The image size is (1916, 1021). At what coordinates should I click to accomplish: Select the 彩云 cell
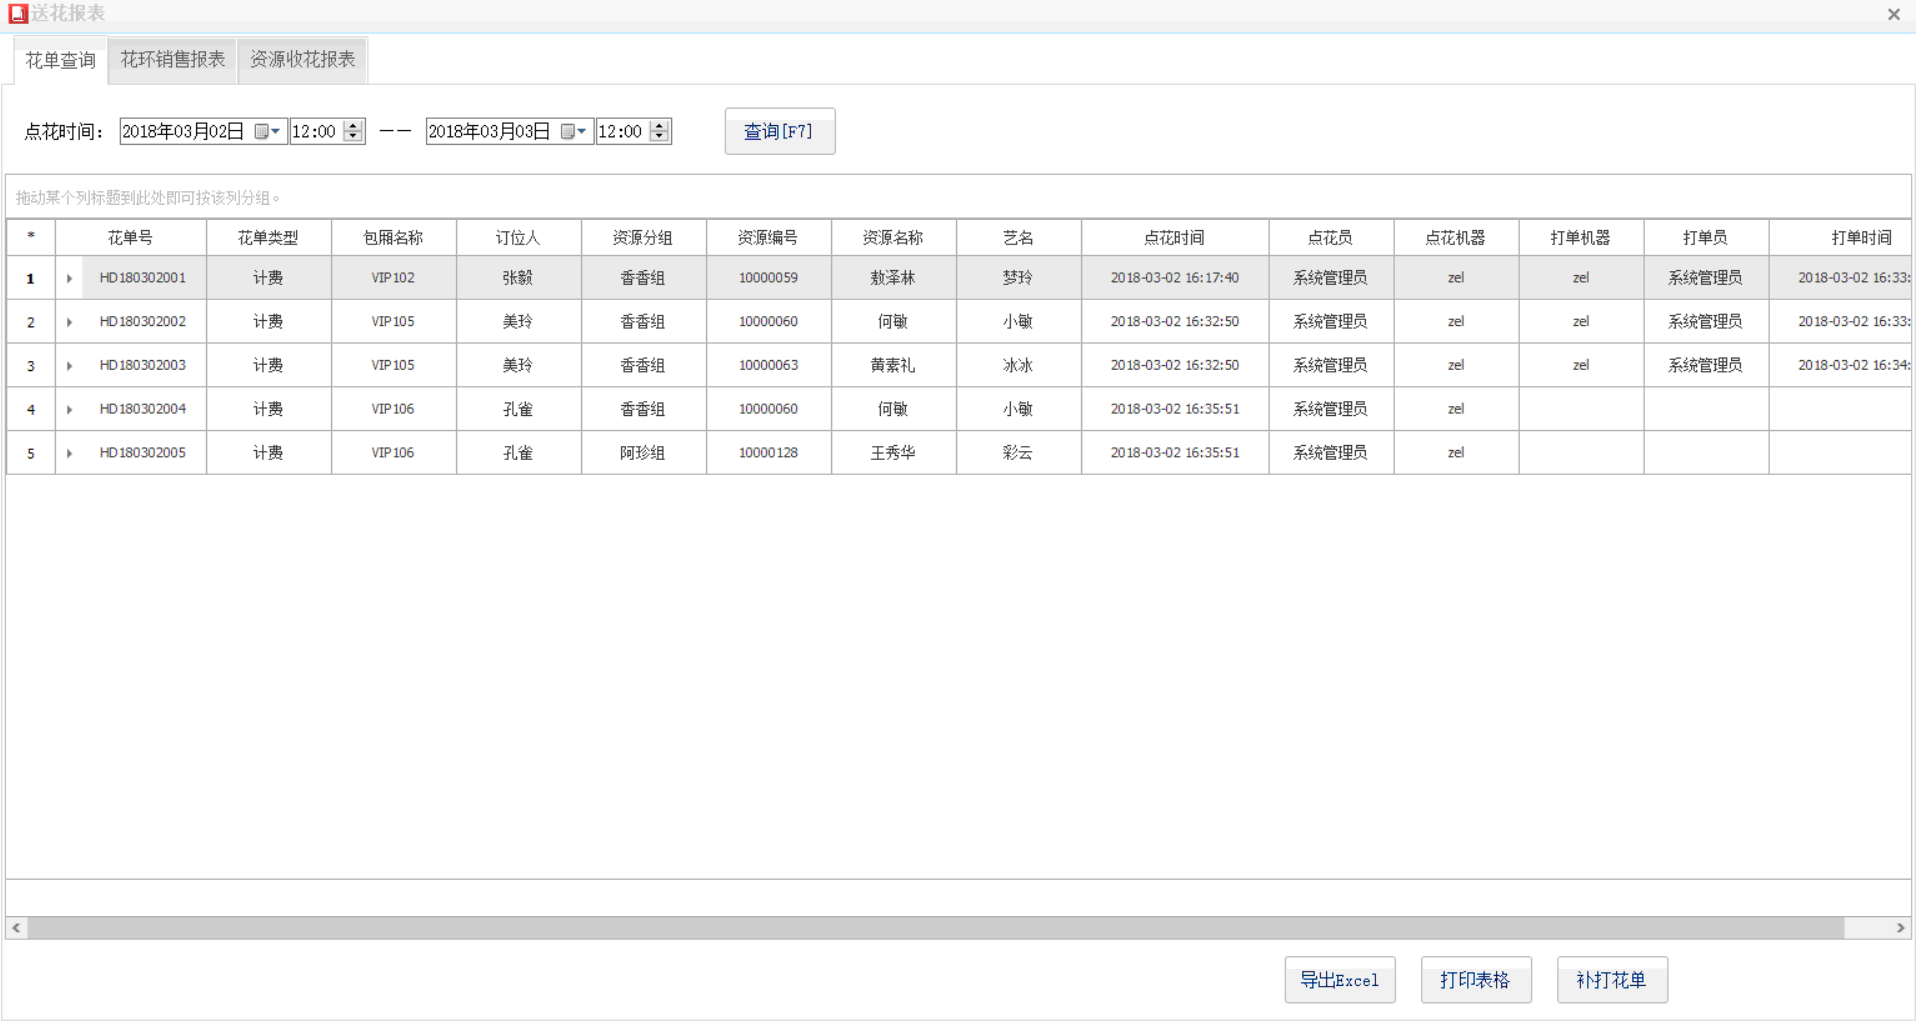pyautogui.click(x=1018, y=453)
